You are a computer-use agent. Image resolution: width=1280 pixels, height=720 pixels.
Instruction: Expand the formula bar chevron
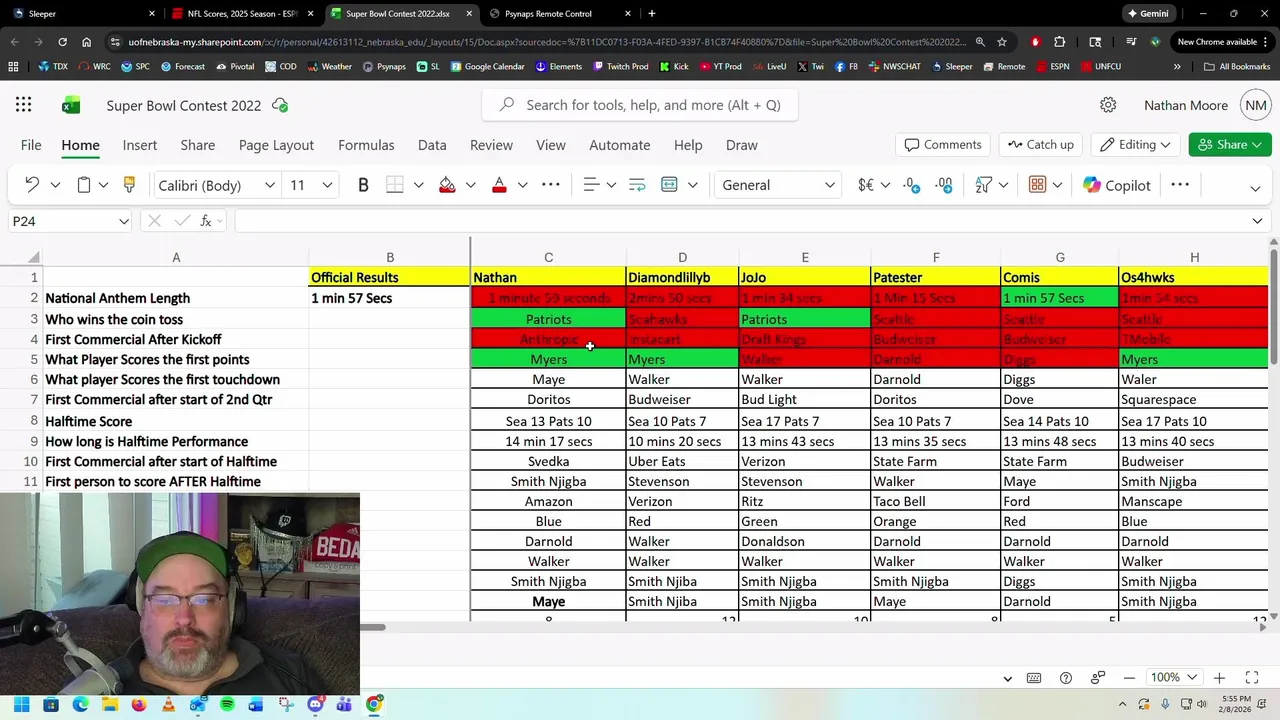click(x=1257, y=221)
